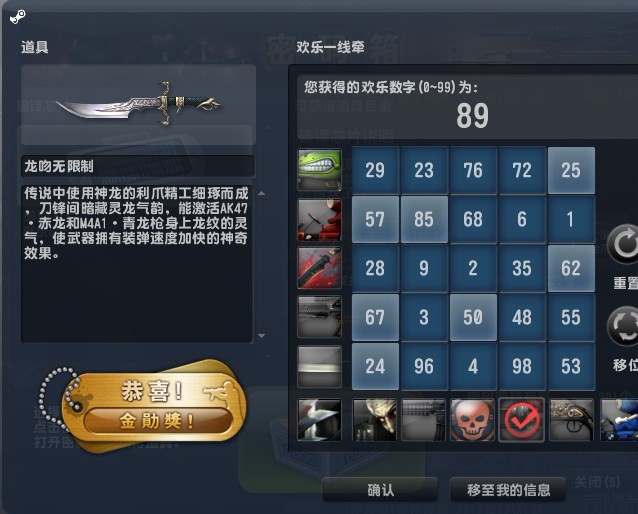Click the 移位 shift rotate-arrows icon

[x=623, y=328]
